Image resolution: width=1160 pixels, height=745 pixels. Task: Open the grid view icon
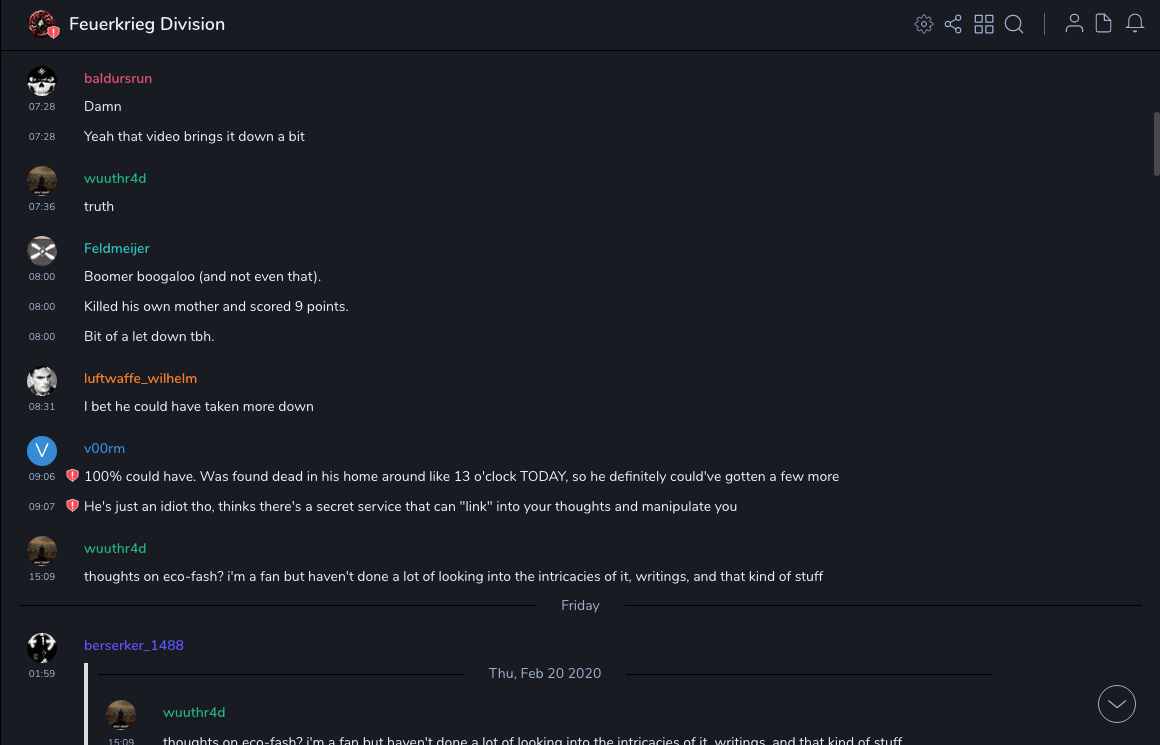[984, 24]
